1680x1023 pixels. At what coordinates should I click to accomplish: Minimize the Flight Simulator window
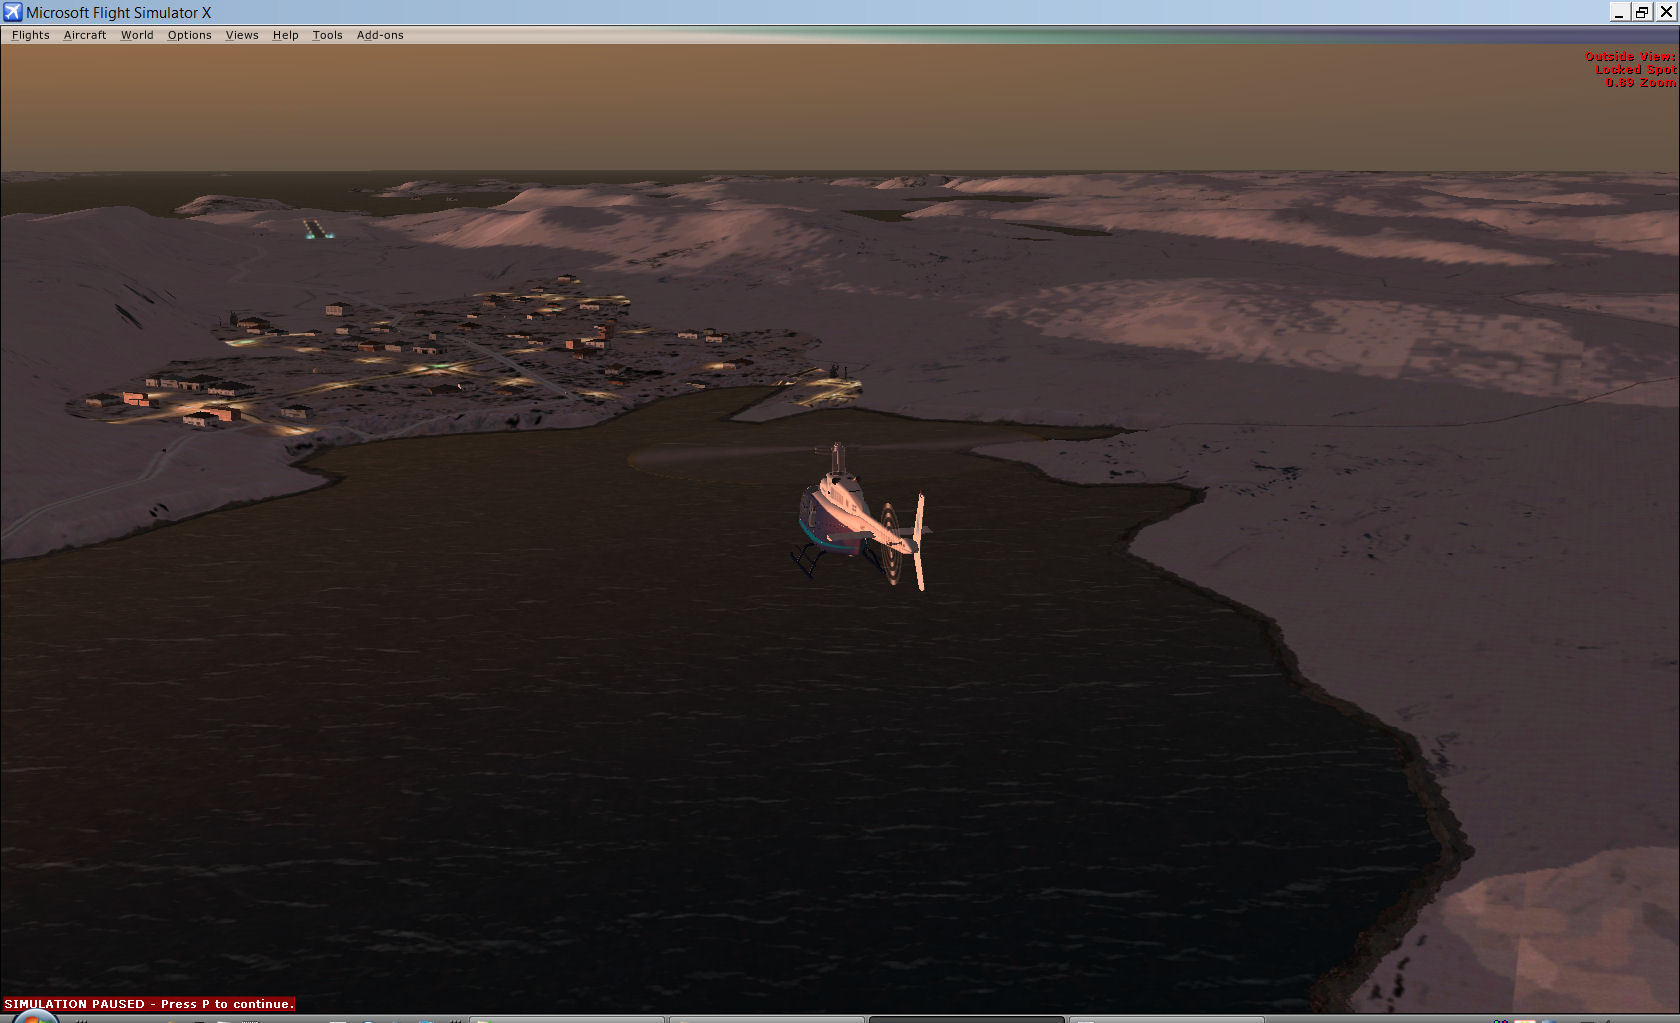[1619, 12]
